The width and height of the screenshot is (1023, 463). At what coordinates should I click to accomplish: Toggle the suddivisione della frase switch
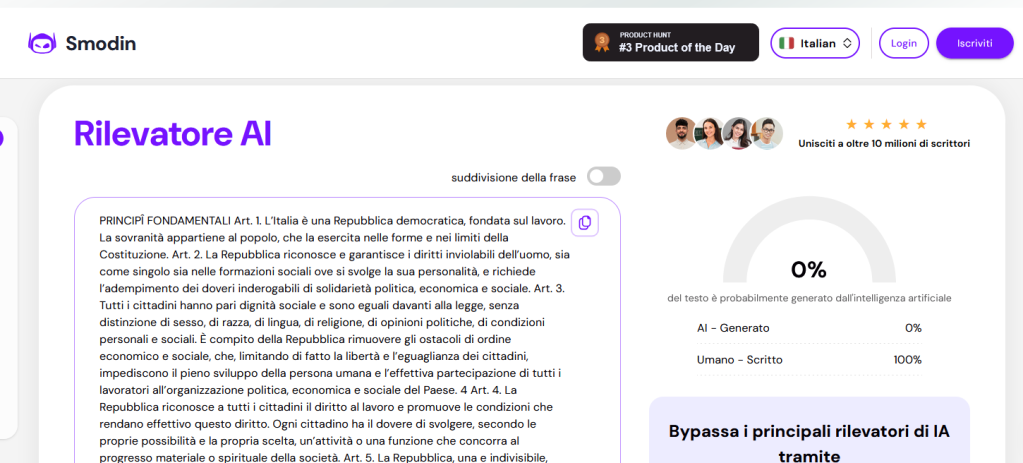tap(603, 177)
